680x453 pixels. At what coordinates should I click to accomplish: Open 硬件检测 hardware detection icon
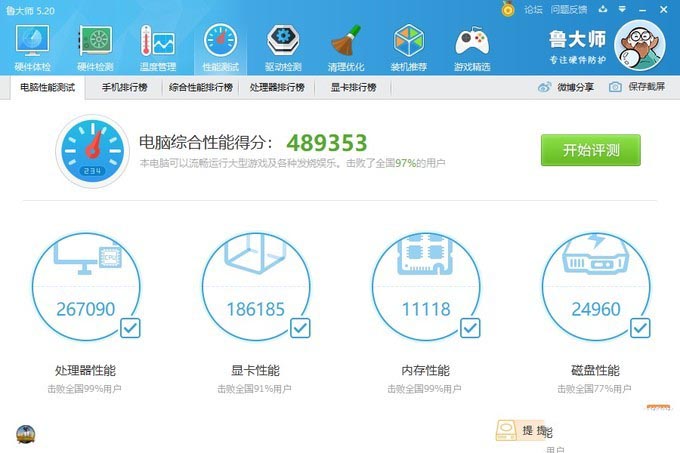click(x=95, y=40)
